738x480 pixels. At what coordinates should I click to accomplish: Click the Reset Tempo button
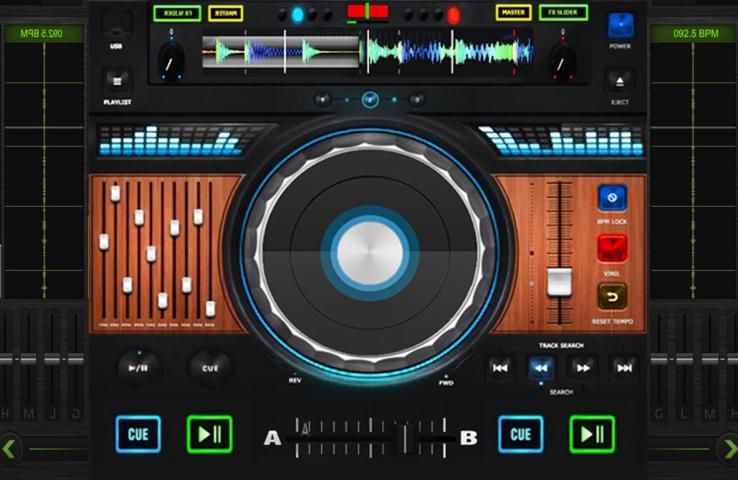point(612,297)
